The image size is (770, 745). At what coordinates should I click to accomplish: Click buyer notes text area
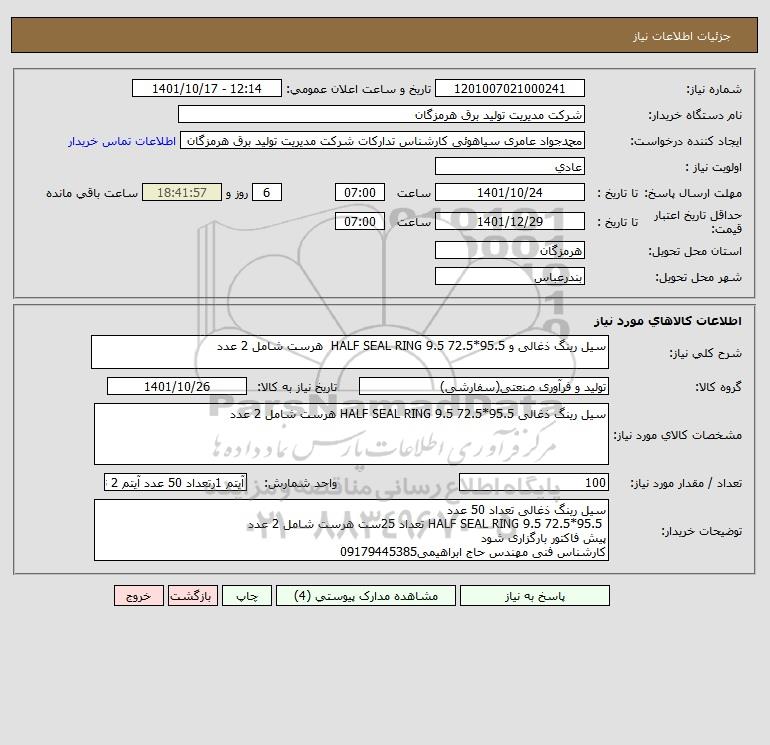coord(351,530)
